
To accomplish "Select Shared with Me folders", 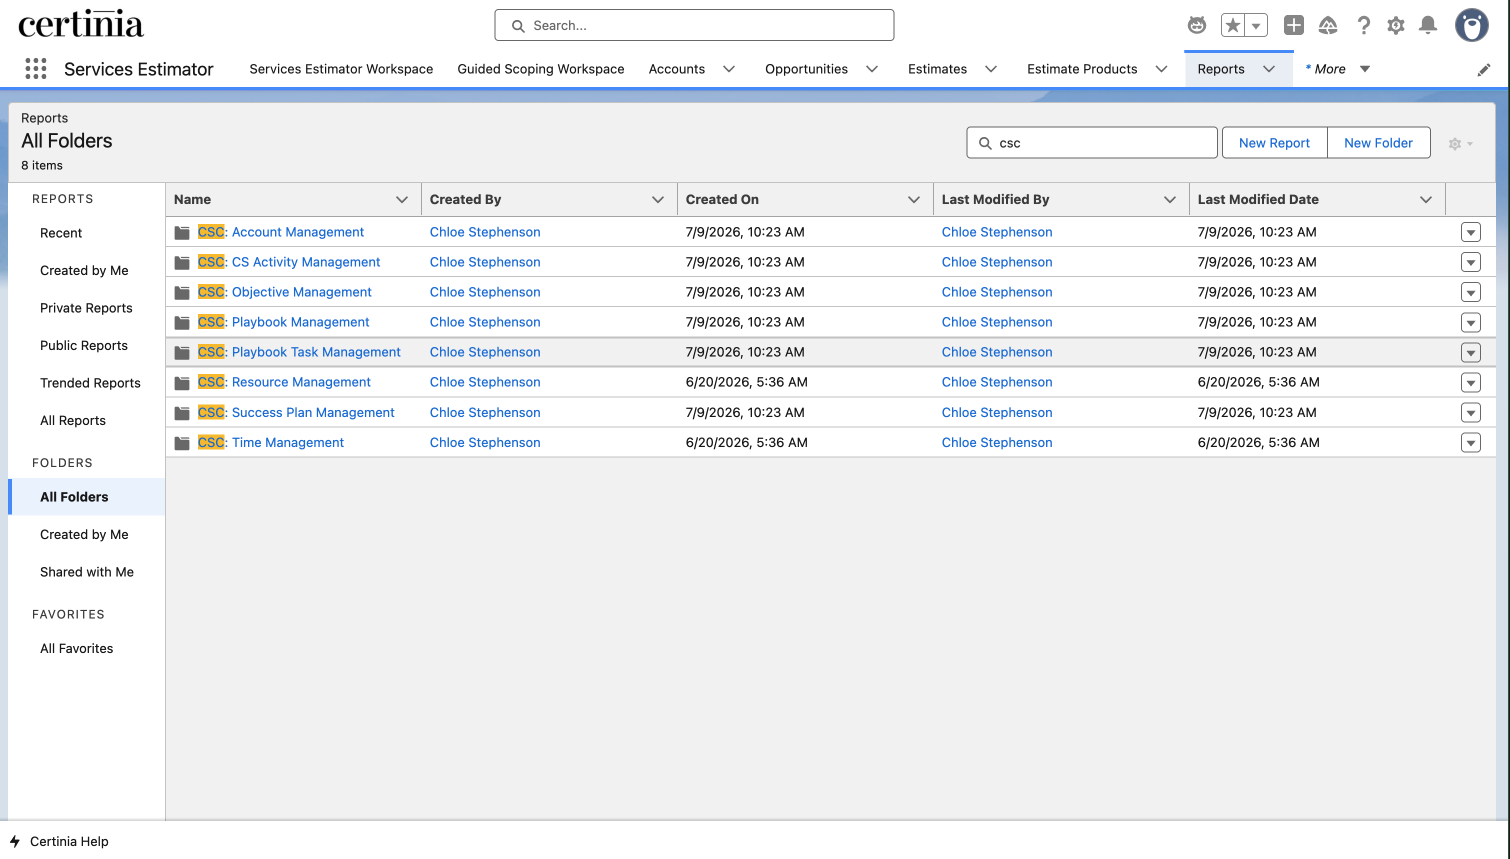I will 87,572.
